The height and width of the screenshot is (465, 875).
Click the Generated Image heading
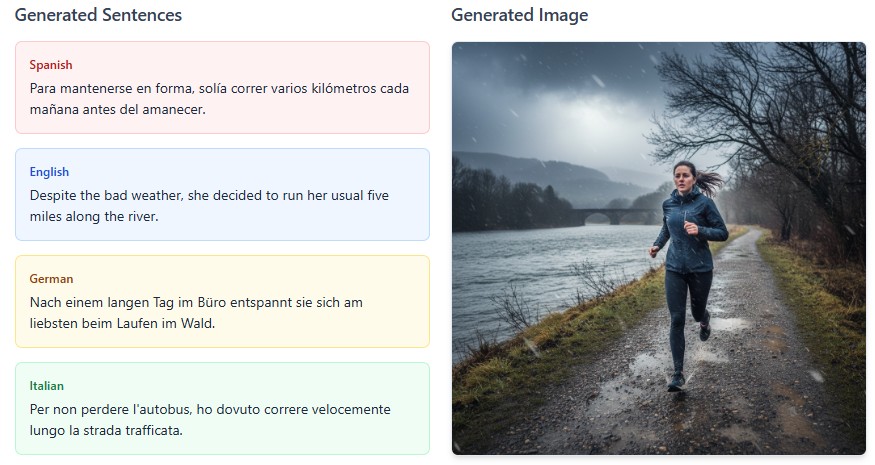[519, 15]
